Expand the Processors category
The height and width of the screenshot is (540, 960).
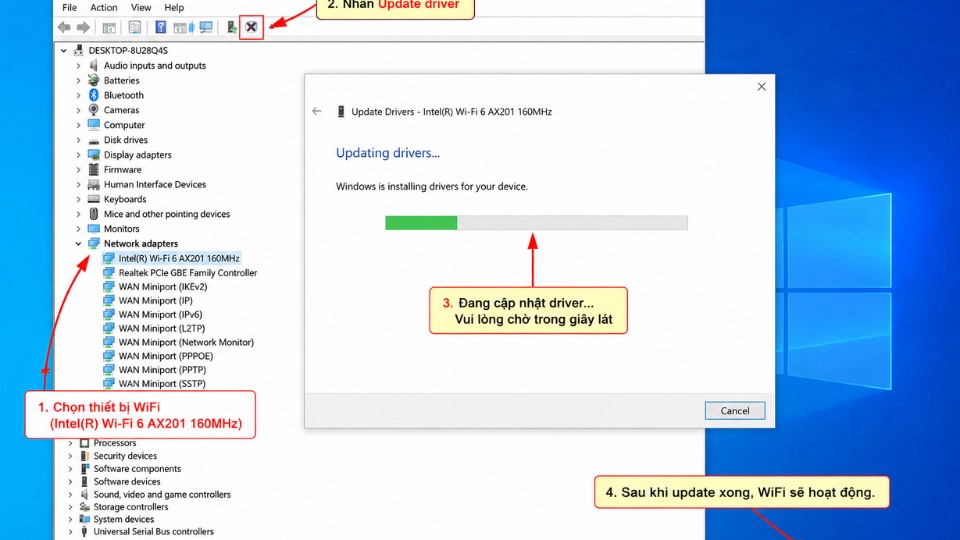point(70,443)
